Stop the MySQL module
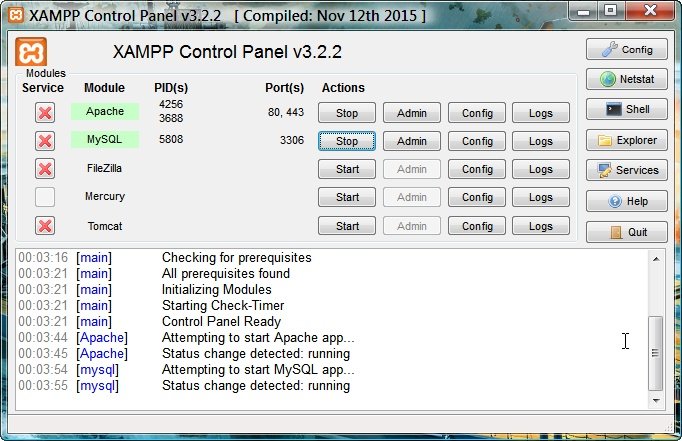Image resolution: width=682 pixels, height=441 pixels. (x=347, y=141)
